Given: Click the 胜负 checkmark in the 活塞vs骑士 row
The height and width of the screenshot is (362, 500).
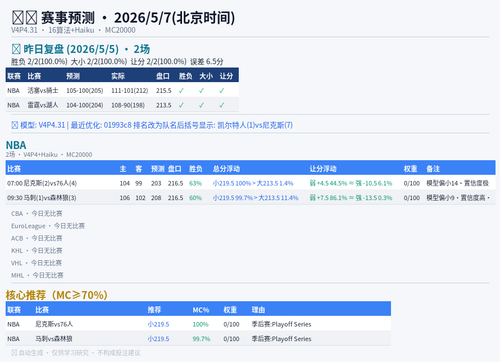Looking at the screenshot, I should click(181, 91).
